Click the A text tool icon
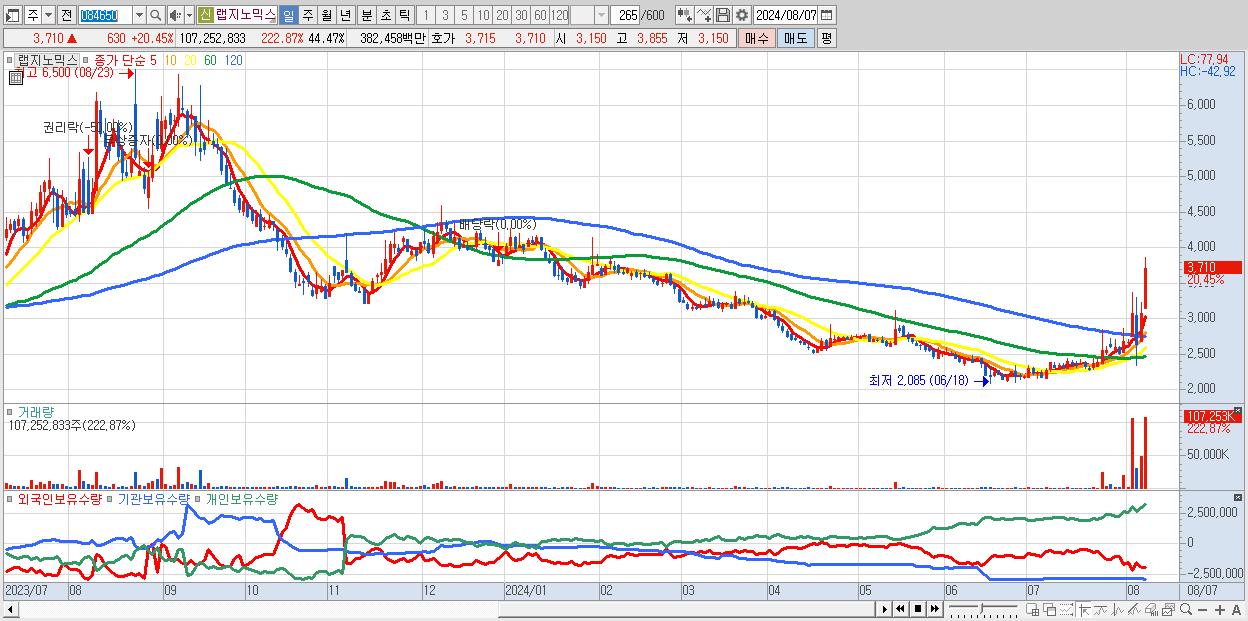This screenshot has width=1248, height=621. click(x=1236, y=609)
